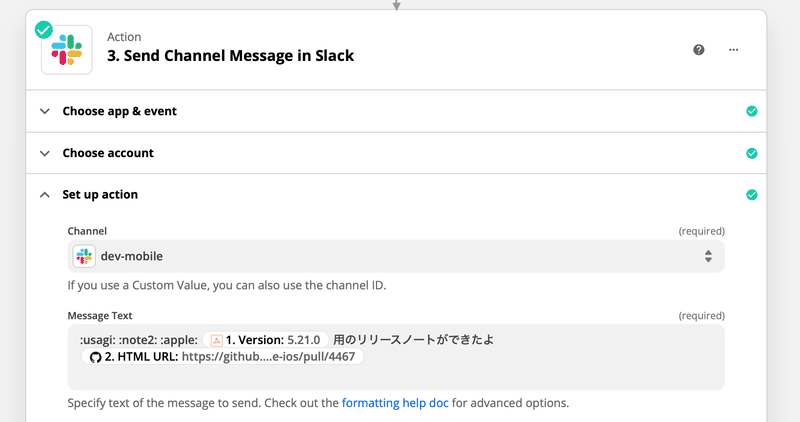800x422 pixels.
Task: Click inside the Message Text field
Action: [396, 357]
